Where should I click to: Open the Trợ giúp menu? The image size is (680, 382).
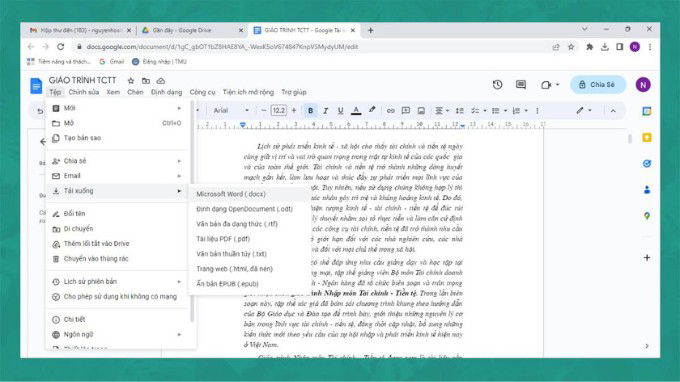coord(294,92)
